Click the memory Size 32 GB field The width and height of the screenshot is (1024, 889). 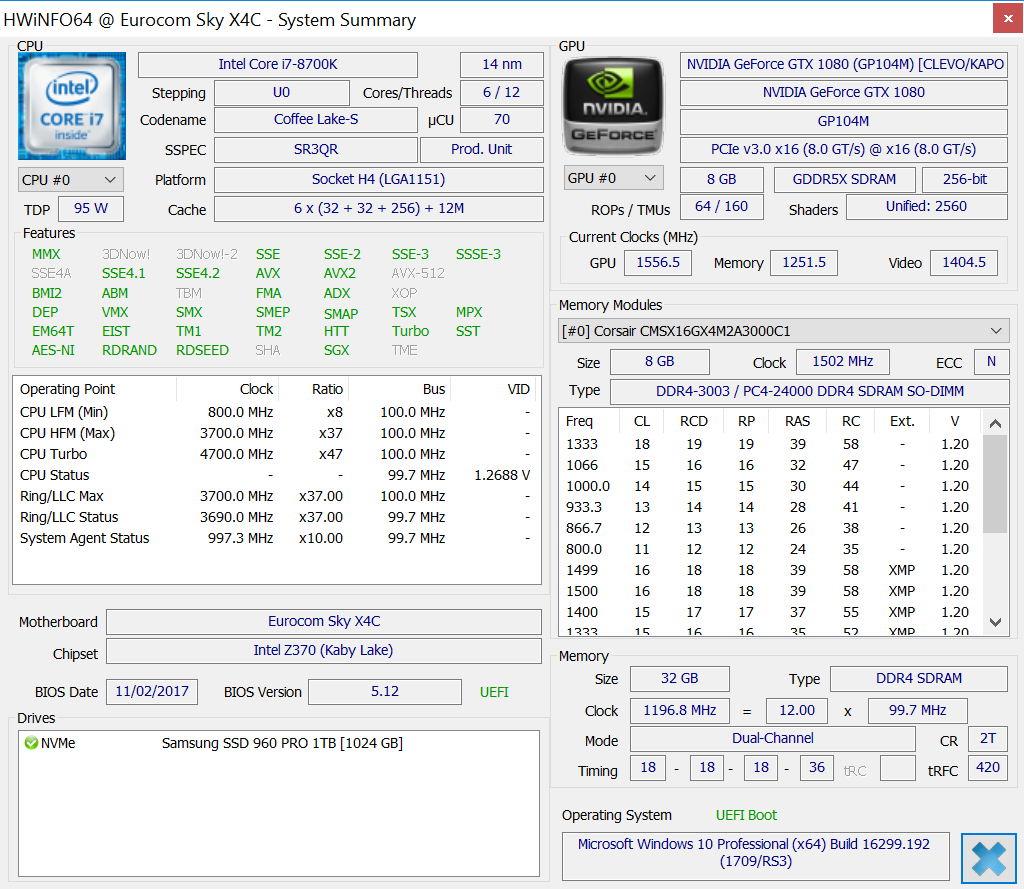tap(680, 679)
